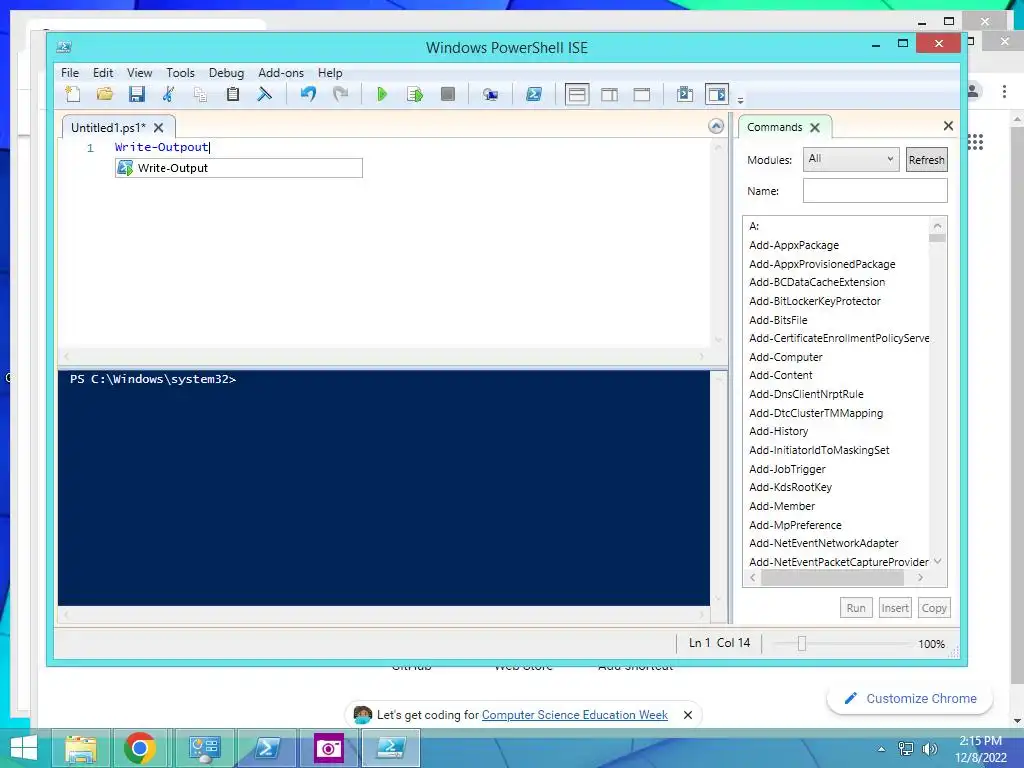Image resolution: width=1024 pixels, height=768 pixels.
Task: Clear the console pane icon
Action: click(264, 94)
